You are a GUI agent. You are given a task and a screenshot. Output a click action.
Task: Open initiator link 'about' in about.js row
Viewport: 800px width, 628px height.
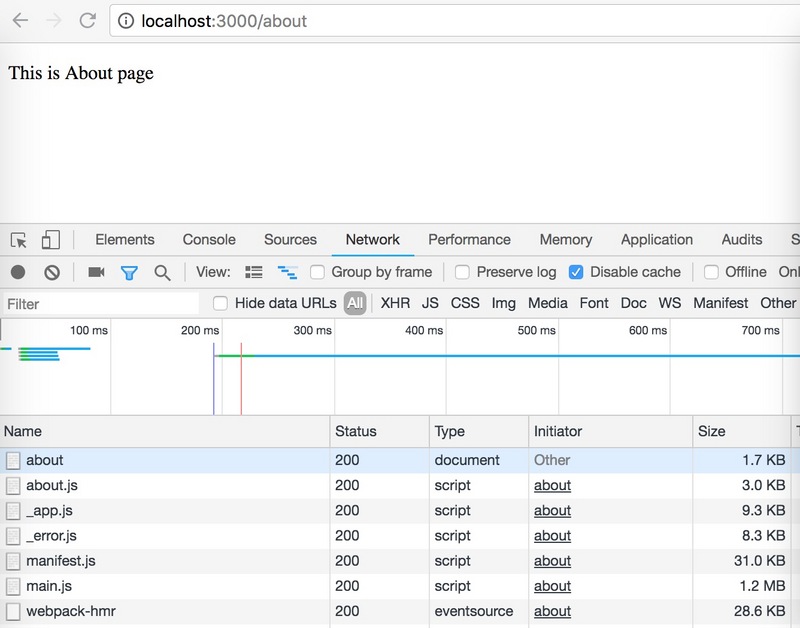point(553,485)
